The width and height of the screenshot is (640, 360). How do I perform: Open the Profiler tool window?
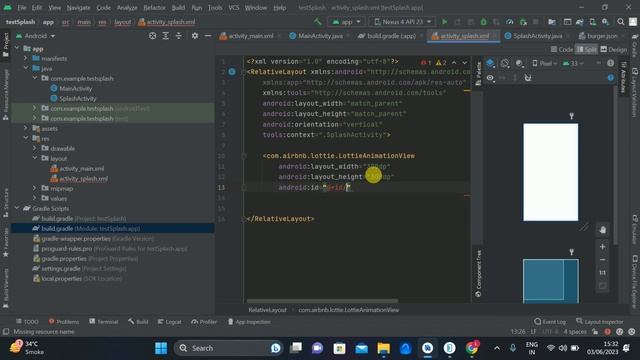coord(204,322)
